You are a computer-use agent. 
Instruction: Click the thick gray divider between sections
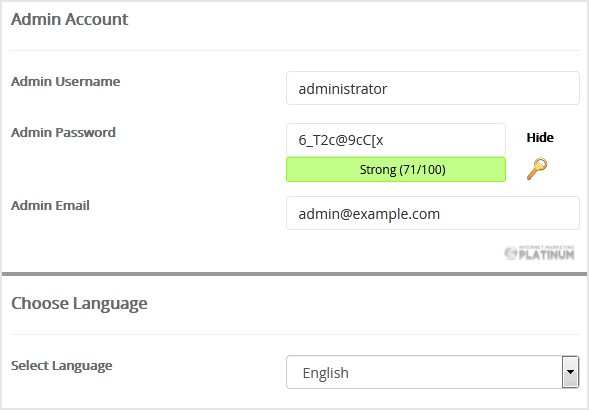(x=294, y=274)
